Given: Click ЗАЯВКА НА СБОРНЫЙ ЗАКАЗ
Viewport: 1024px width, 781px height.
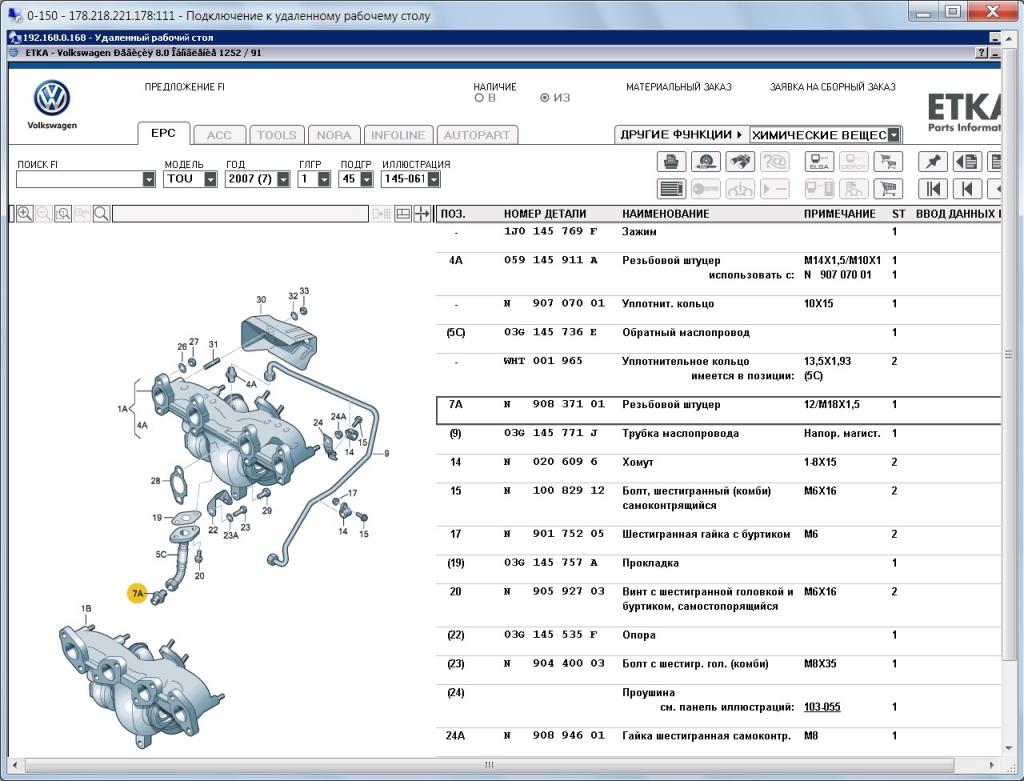Looking at the screenshot, I should point(833,87).
